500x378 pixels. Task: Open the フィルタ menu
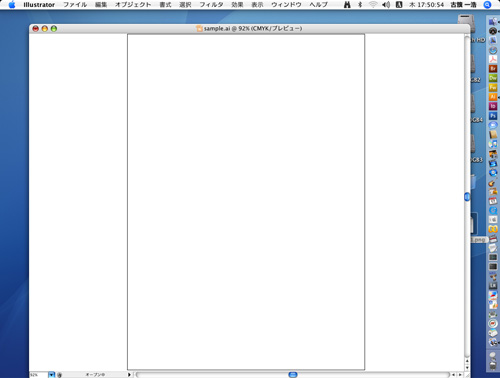211,5
